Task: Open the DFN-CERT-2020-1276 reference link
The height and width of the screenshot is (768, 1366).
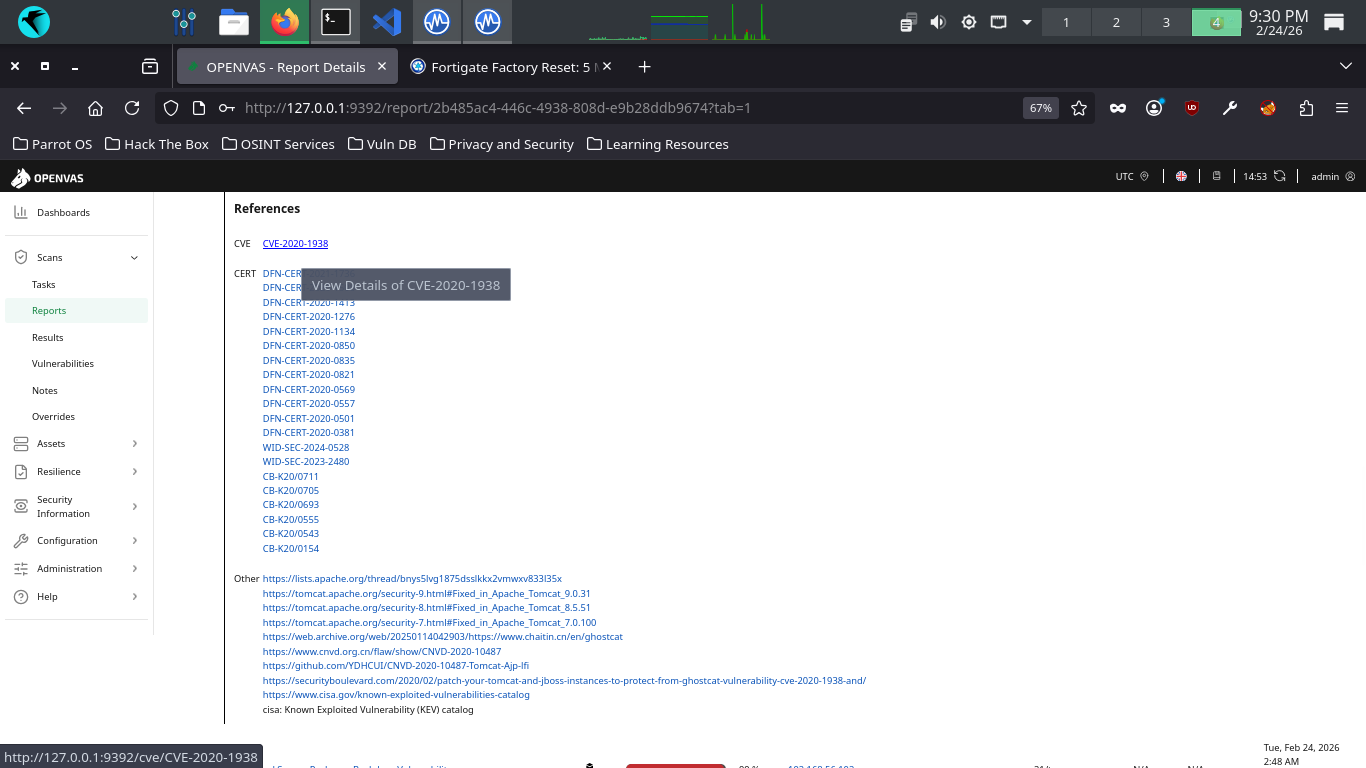Action: click(308, 317)
